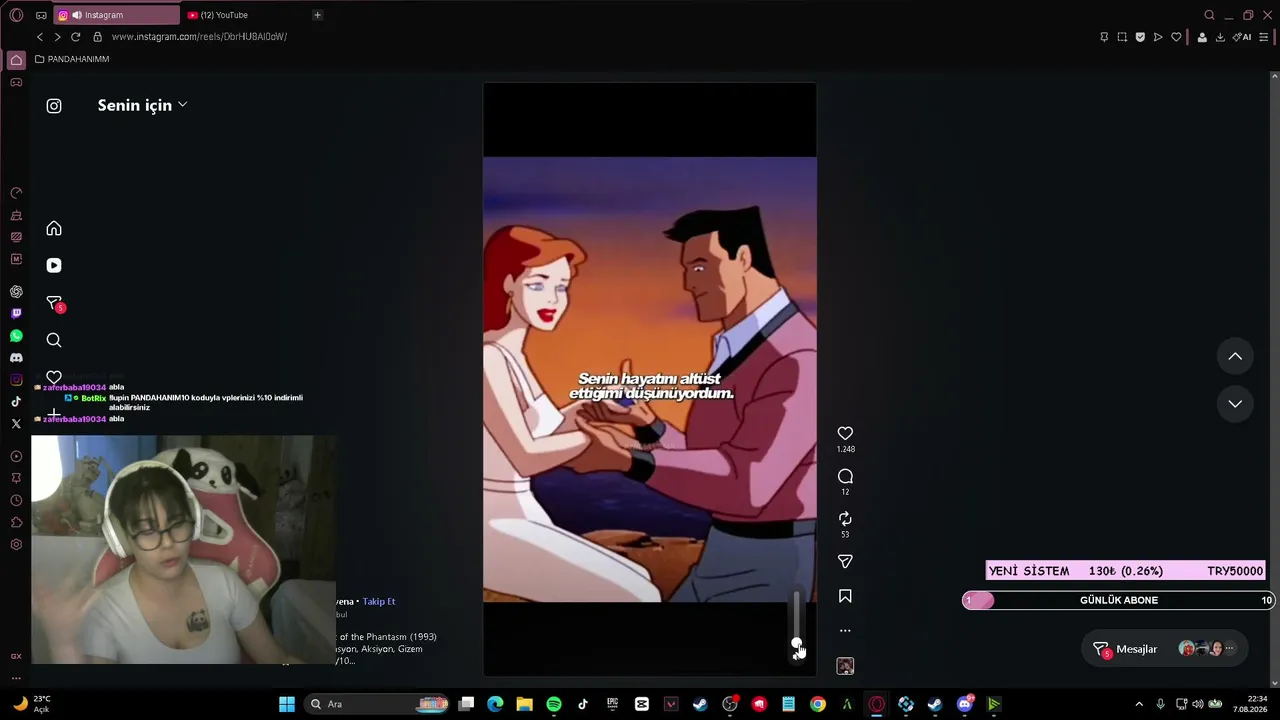Open the Instagram search magnifier
Image resolution: width=1280 pixels, height=720 pixels.
[54, 340]
